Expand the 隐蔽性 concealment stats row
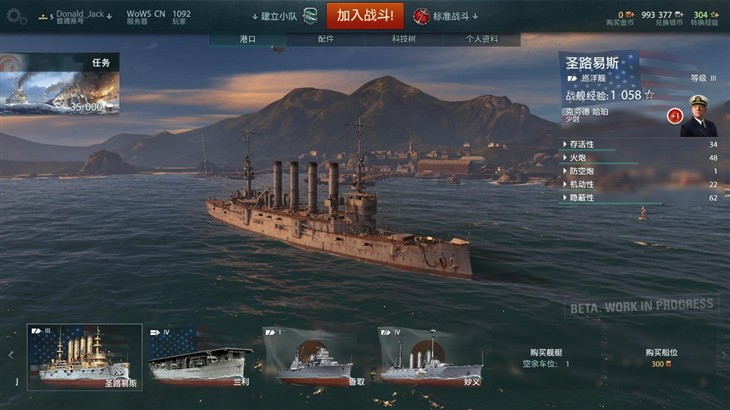Viewport: 730px width, 410px height. [x=640, y=198]
